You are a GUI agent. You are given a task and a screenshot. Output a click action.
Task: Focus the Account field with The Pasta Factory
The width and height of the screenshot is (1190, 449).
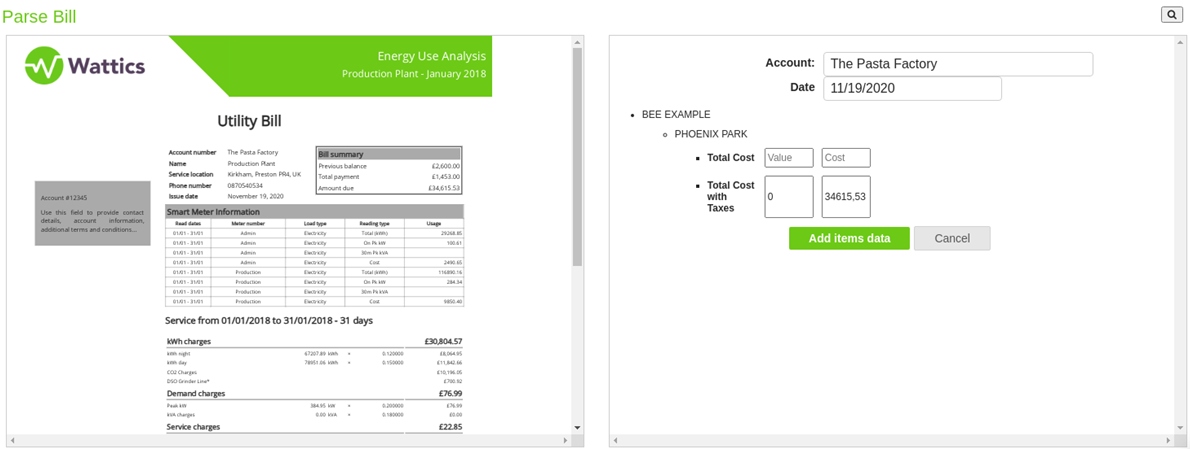tap(957, 64)
